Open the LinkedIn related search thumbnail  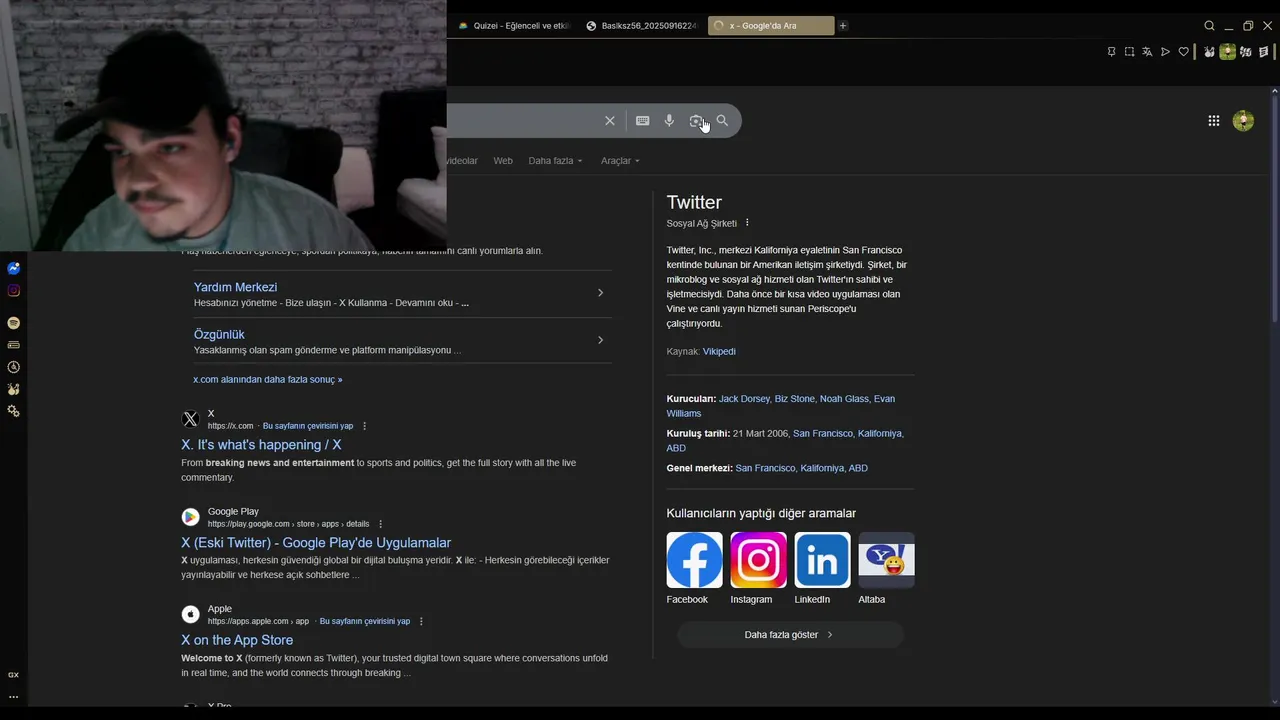[x=822, y=560]
